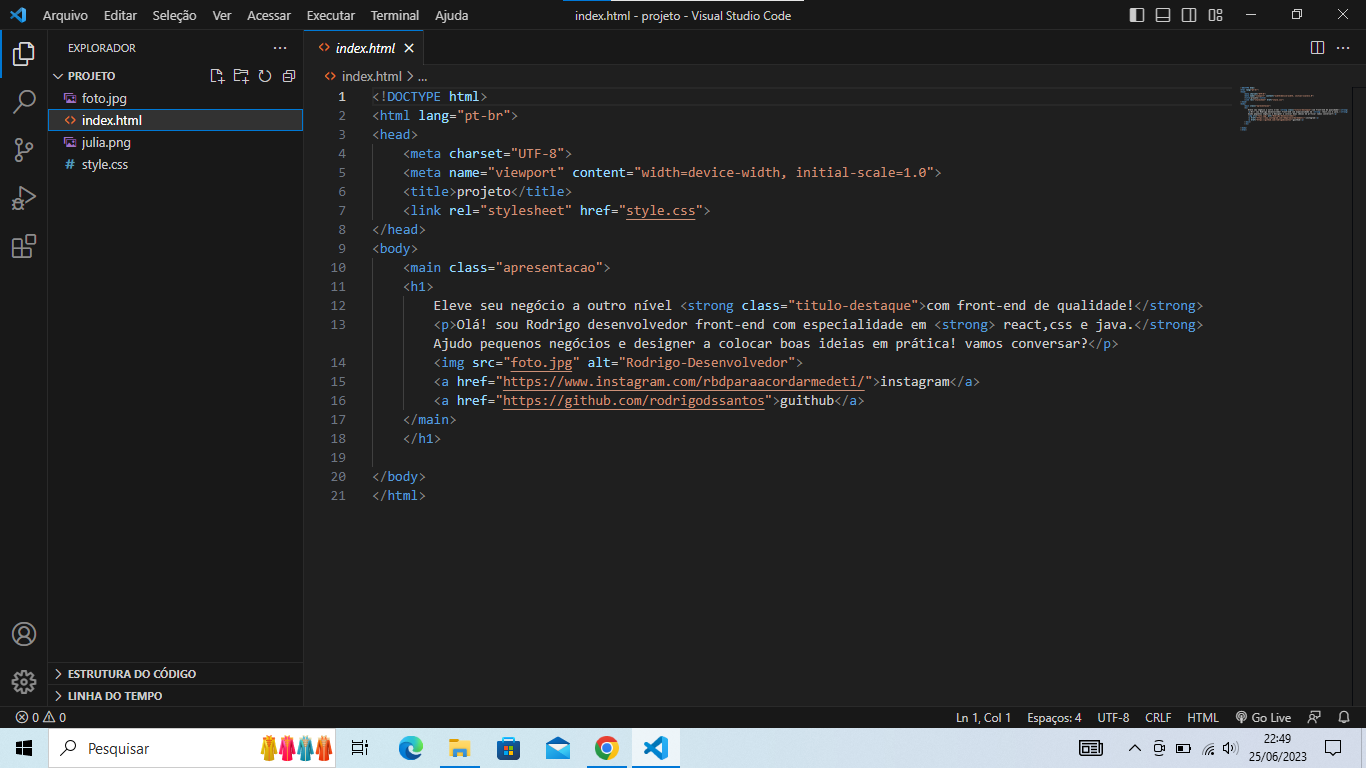This screenshot has width=1366, height=768.
Task: Change language mode via HTML entry
Action: (1203, 717)
